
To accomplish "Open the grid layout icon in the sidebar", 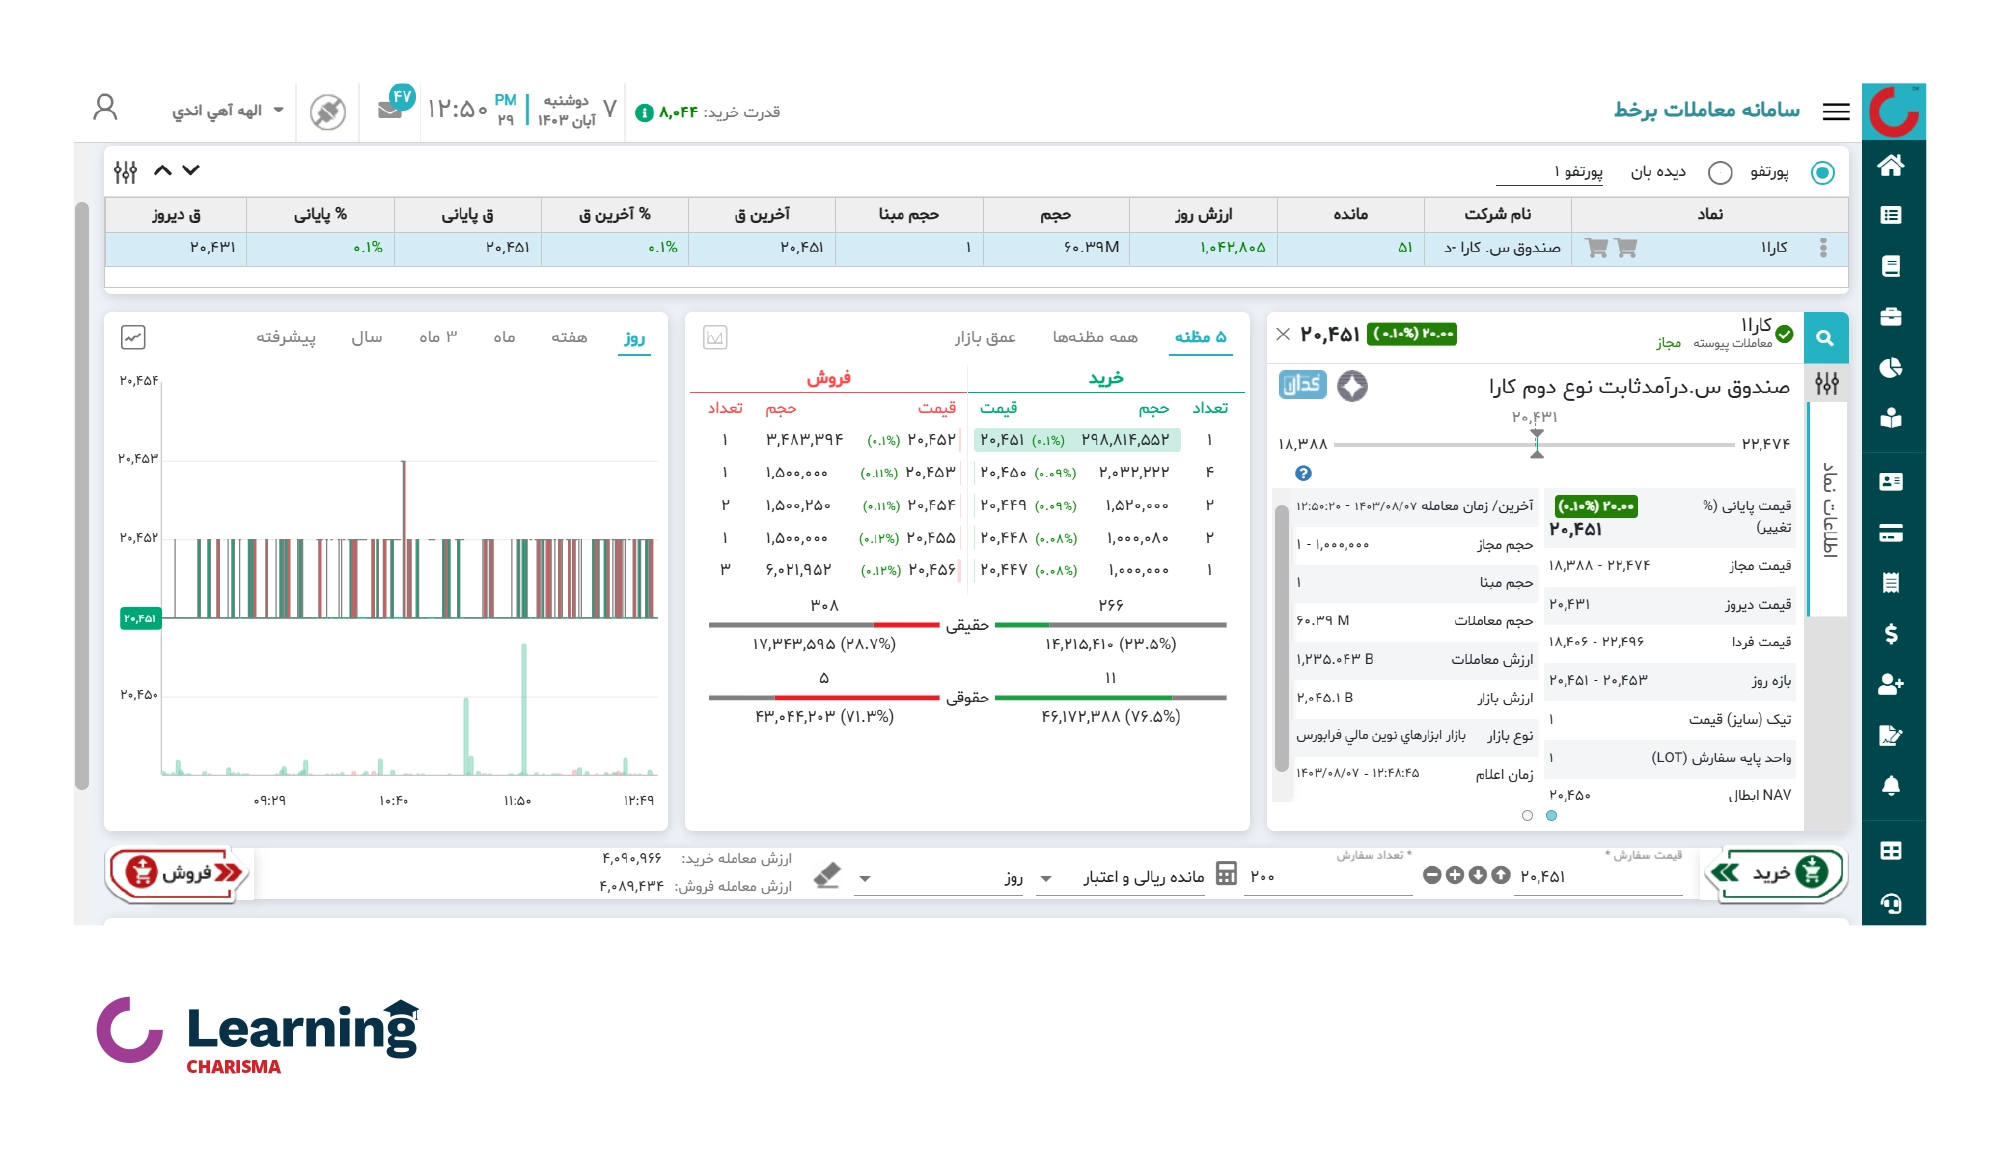I will point(1890,851).
